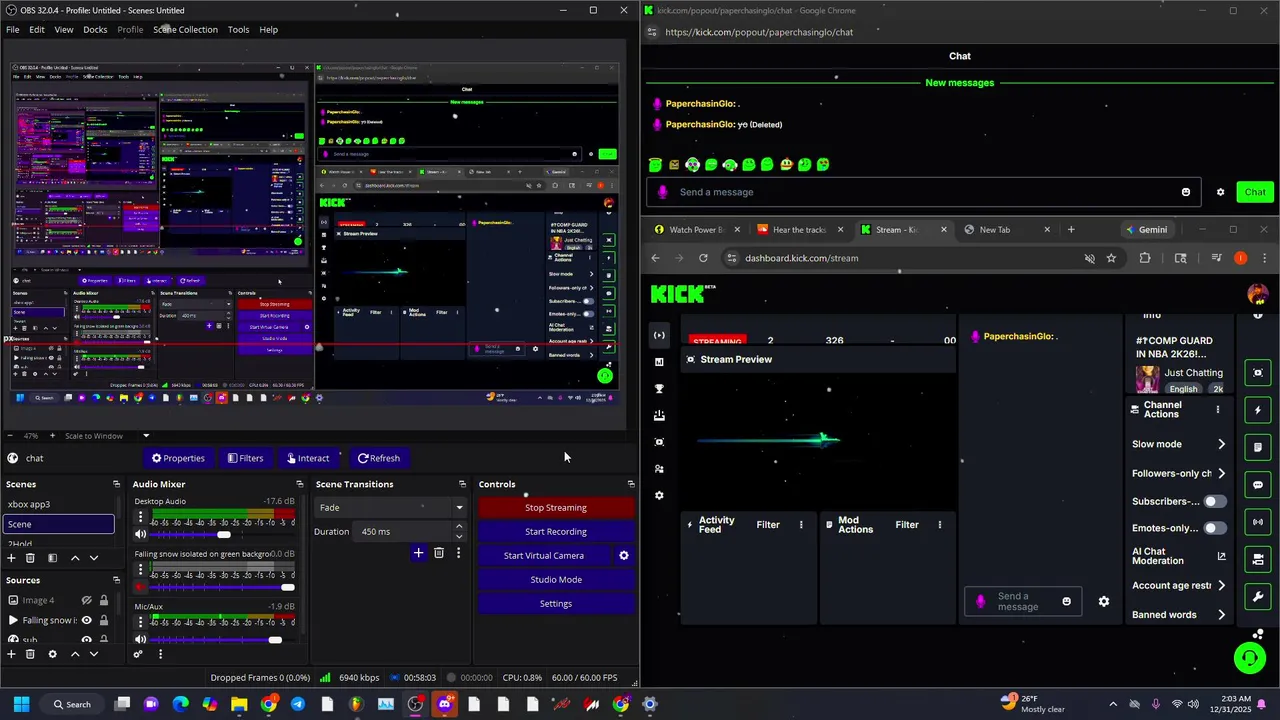The height and width of the screenshot is (720, 1280).
Task: Open the OBS preview scaling dropdown arrow
Action: tap(146, 436)
